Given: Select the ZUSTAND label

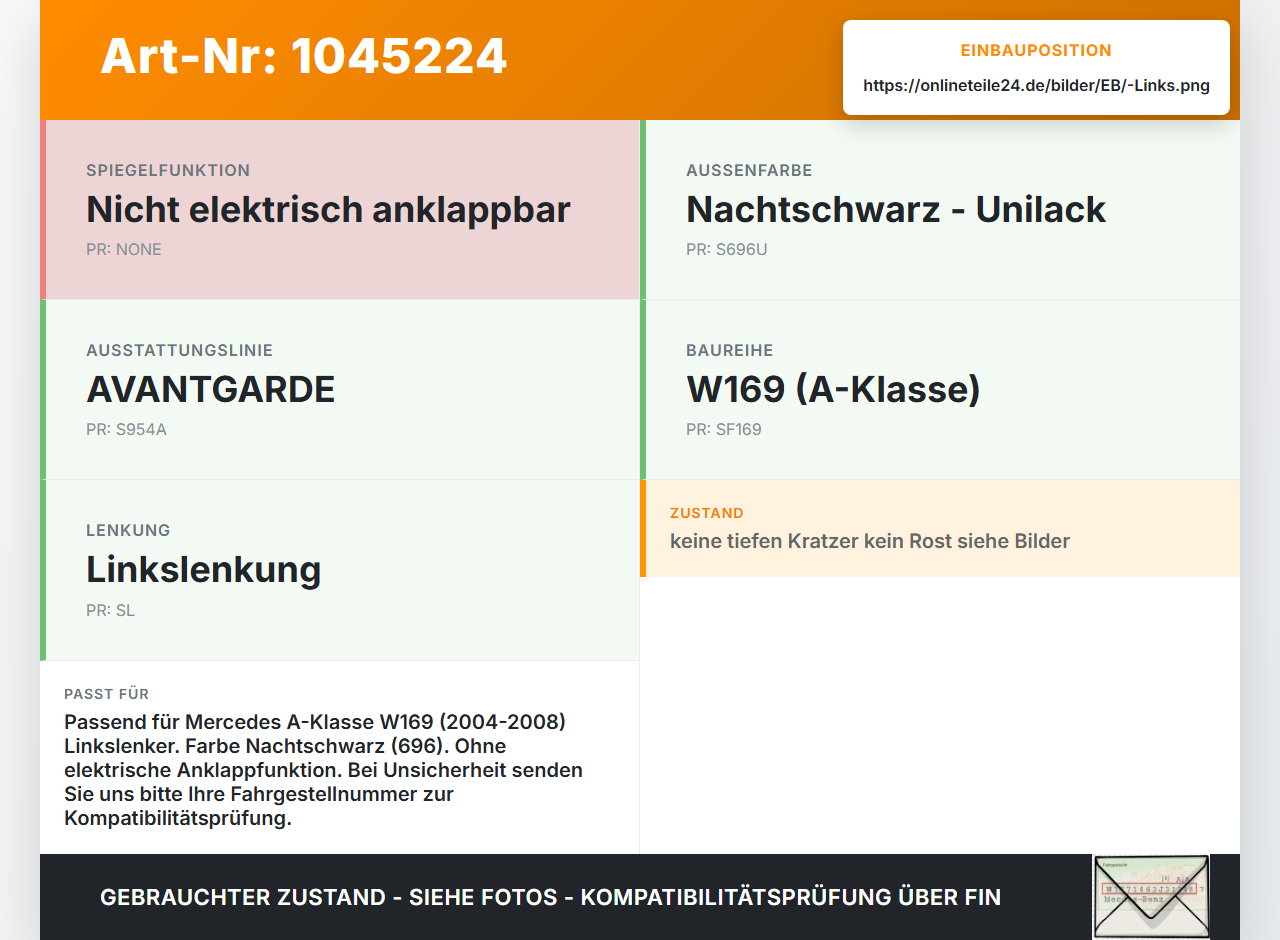Looking at the screenshot, I should tap(707, 513).
